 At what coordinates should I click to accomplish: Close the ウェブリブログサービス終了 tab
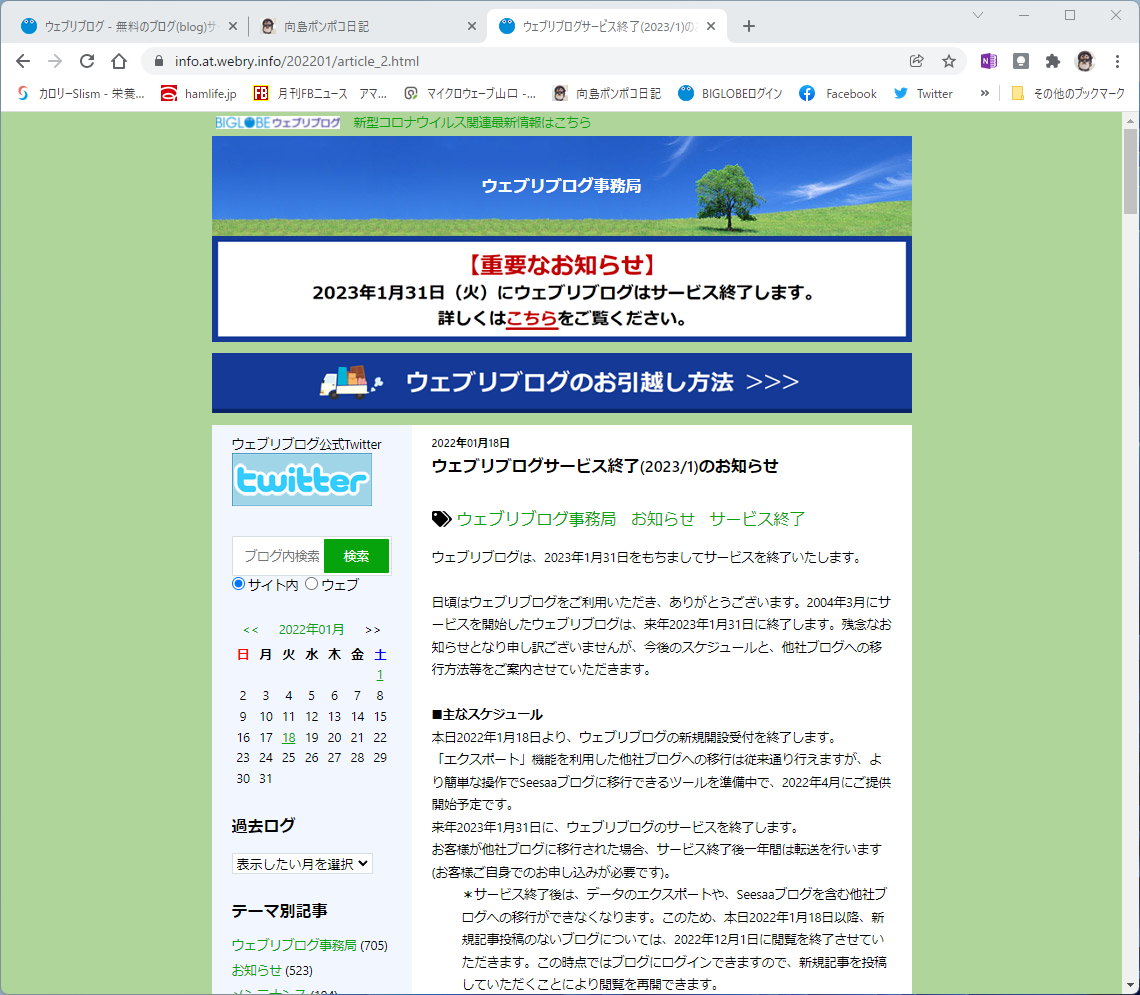tap(711, 26)
